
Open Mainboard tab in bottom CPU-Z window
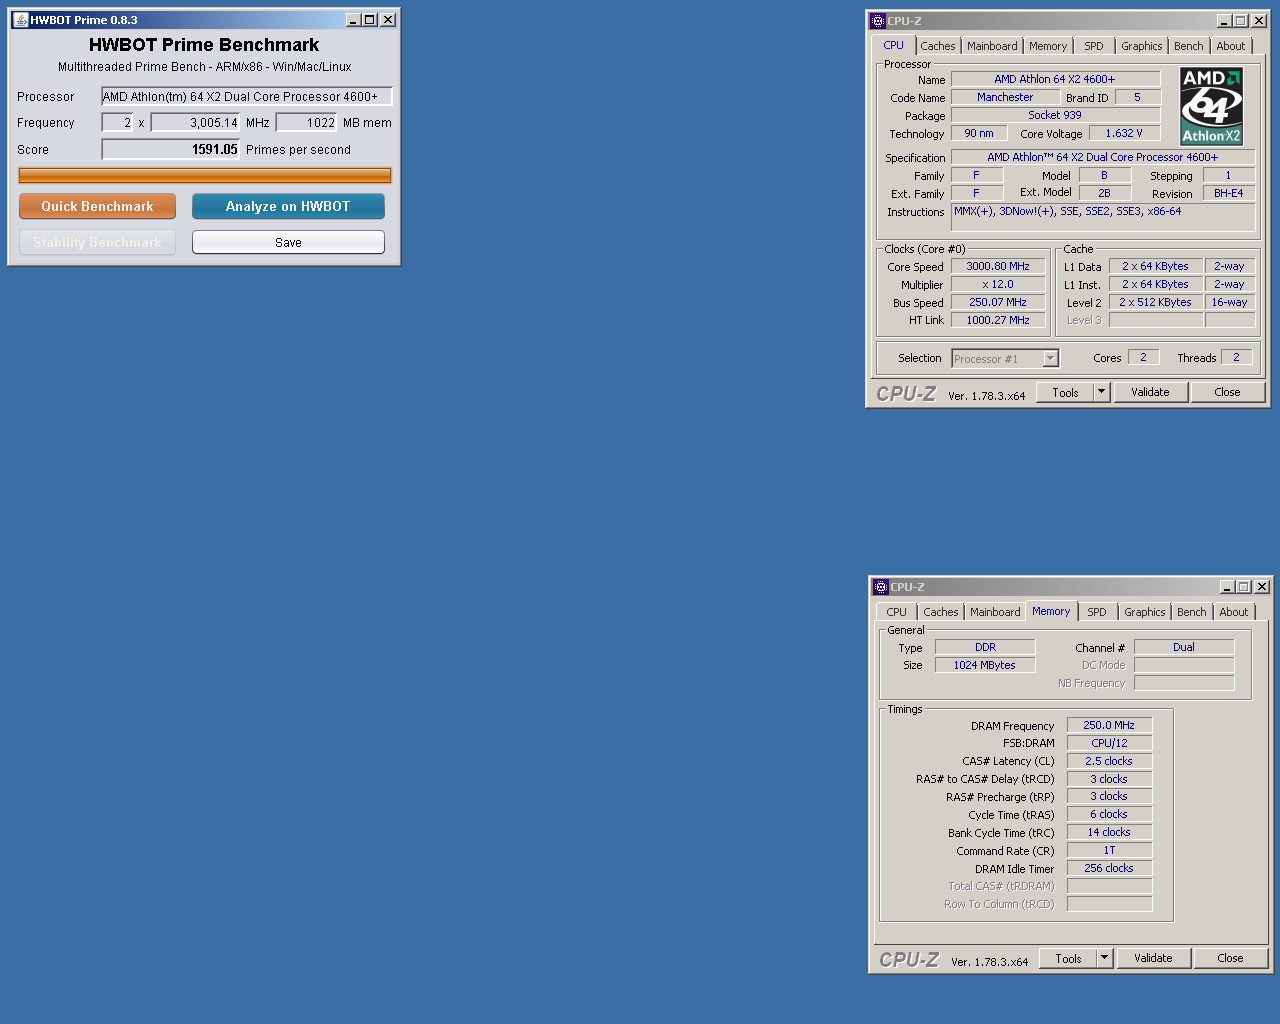(x=995, y=612)
